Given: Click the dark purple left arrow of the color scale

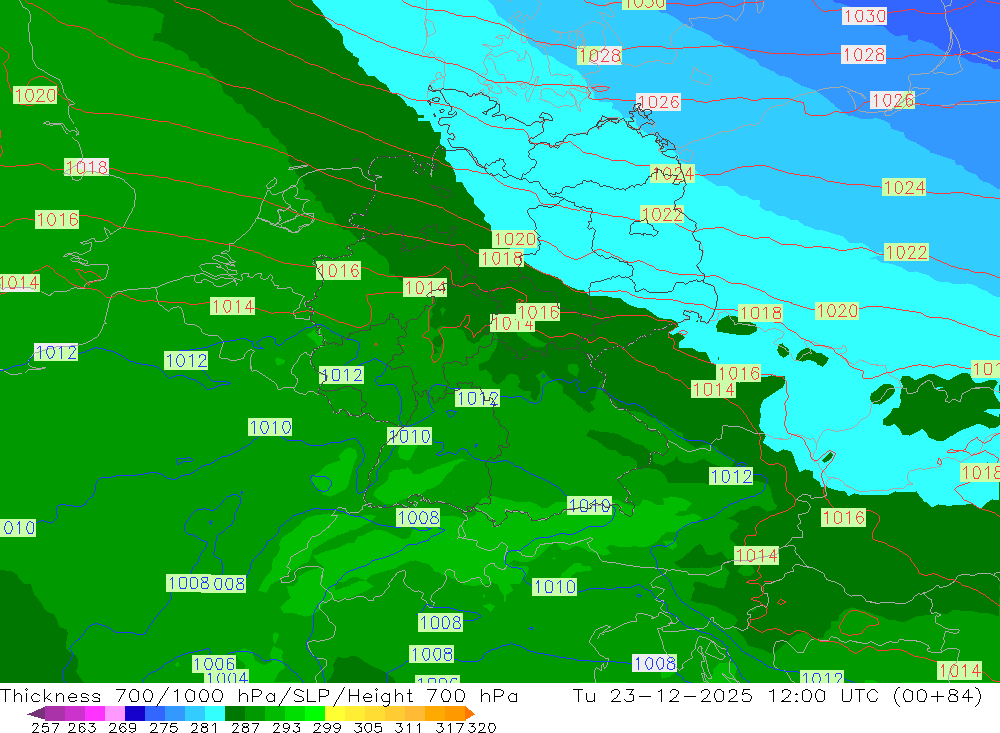Looking at the screenshot, I should (36, 713).
